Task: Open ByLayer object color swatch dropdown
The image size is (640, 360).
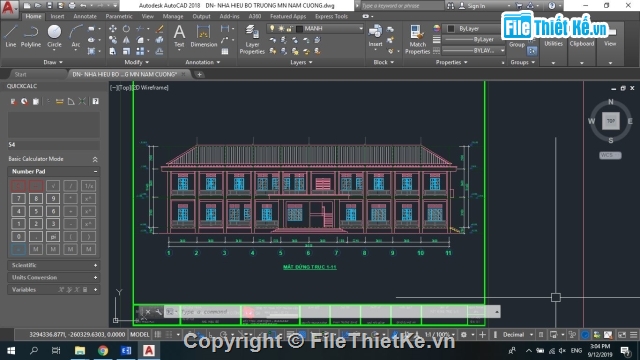Action: click(x=451, y=29)
